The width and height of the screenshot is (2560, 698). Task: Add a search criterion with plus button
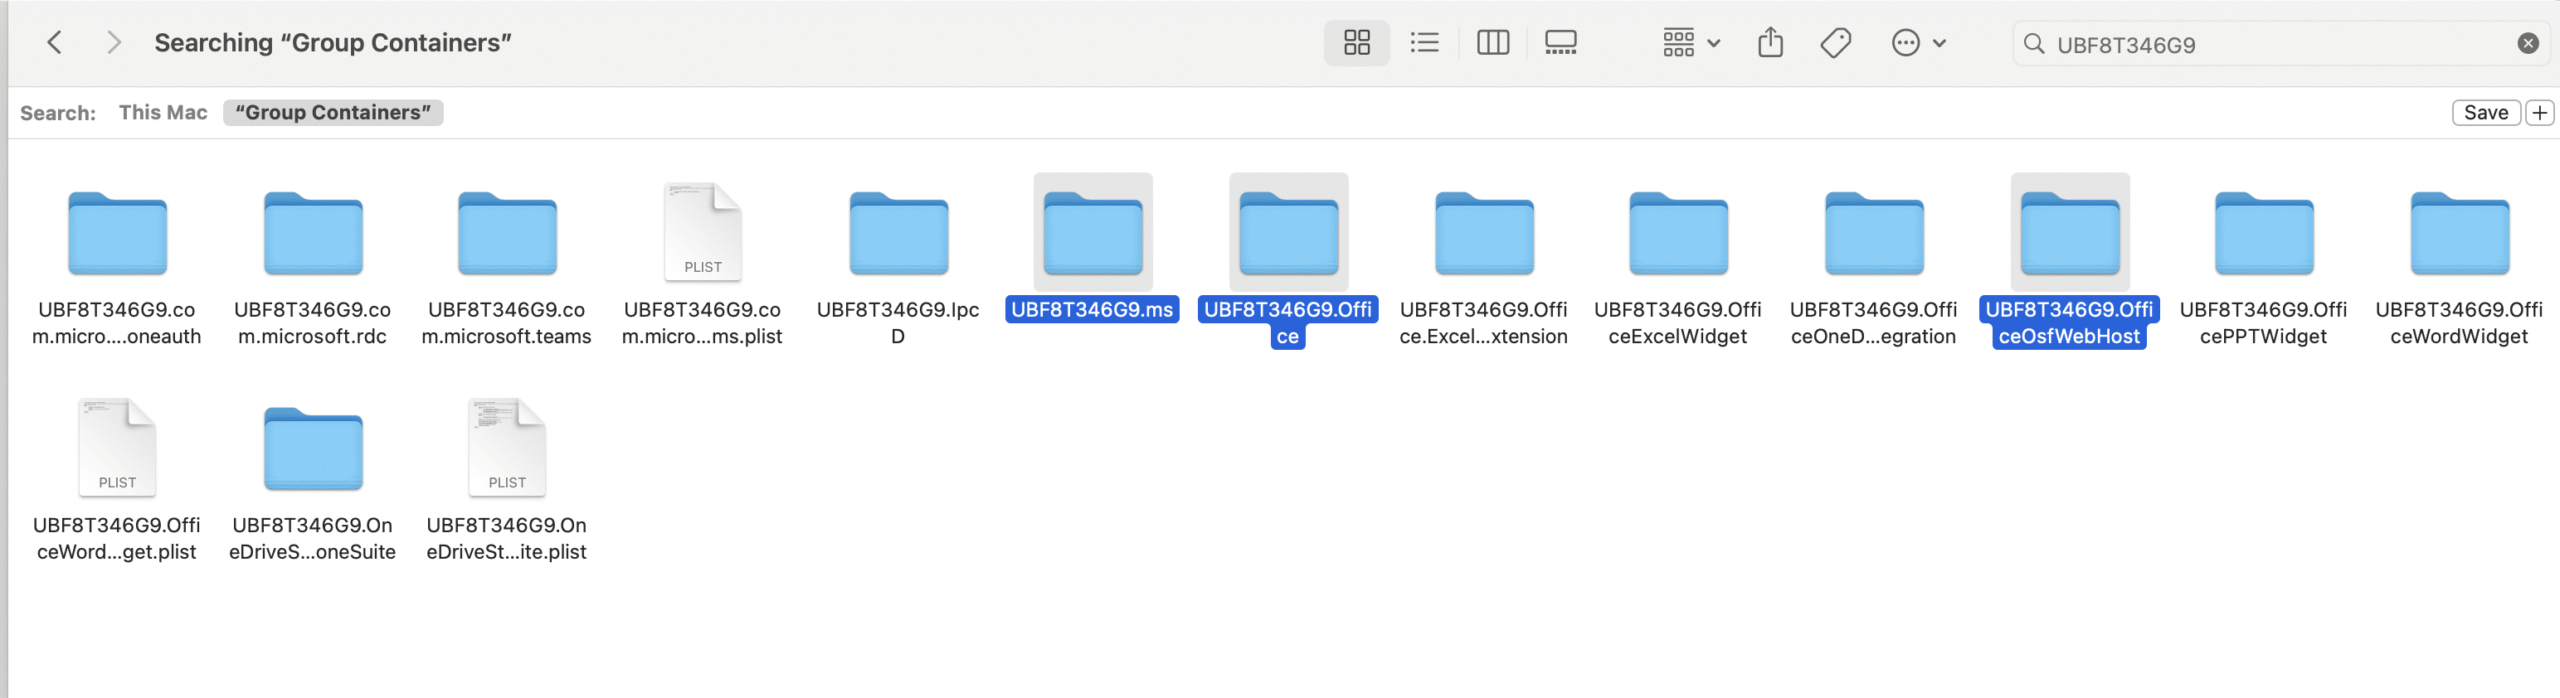click(x=2539, y=112)
